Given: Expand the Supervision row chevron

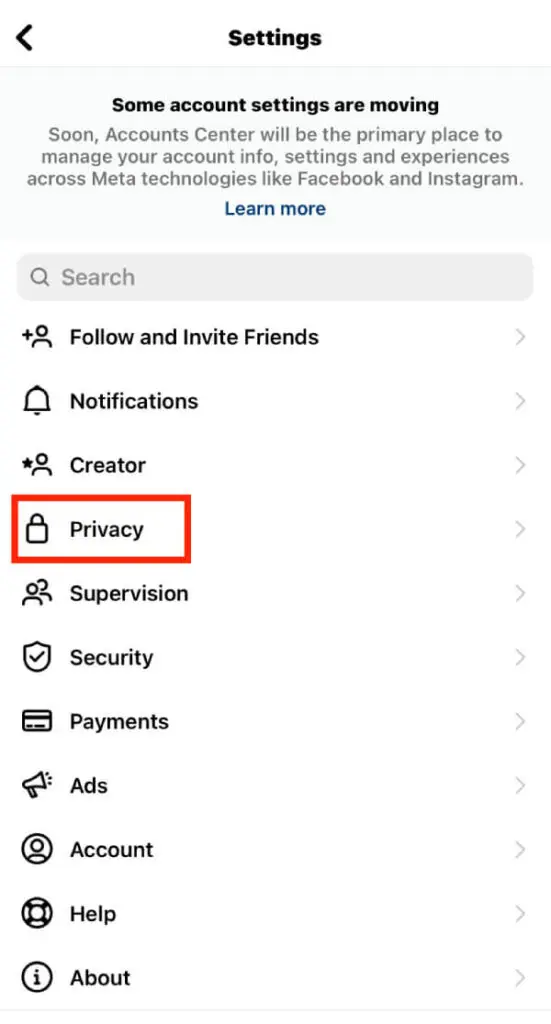Looking at the screenshot, I should tap(520, 593).
